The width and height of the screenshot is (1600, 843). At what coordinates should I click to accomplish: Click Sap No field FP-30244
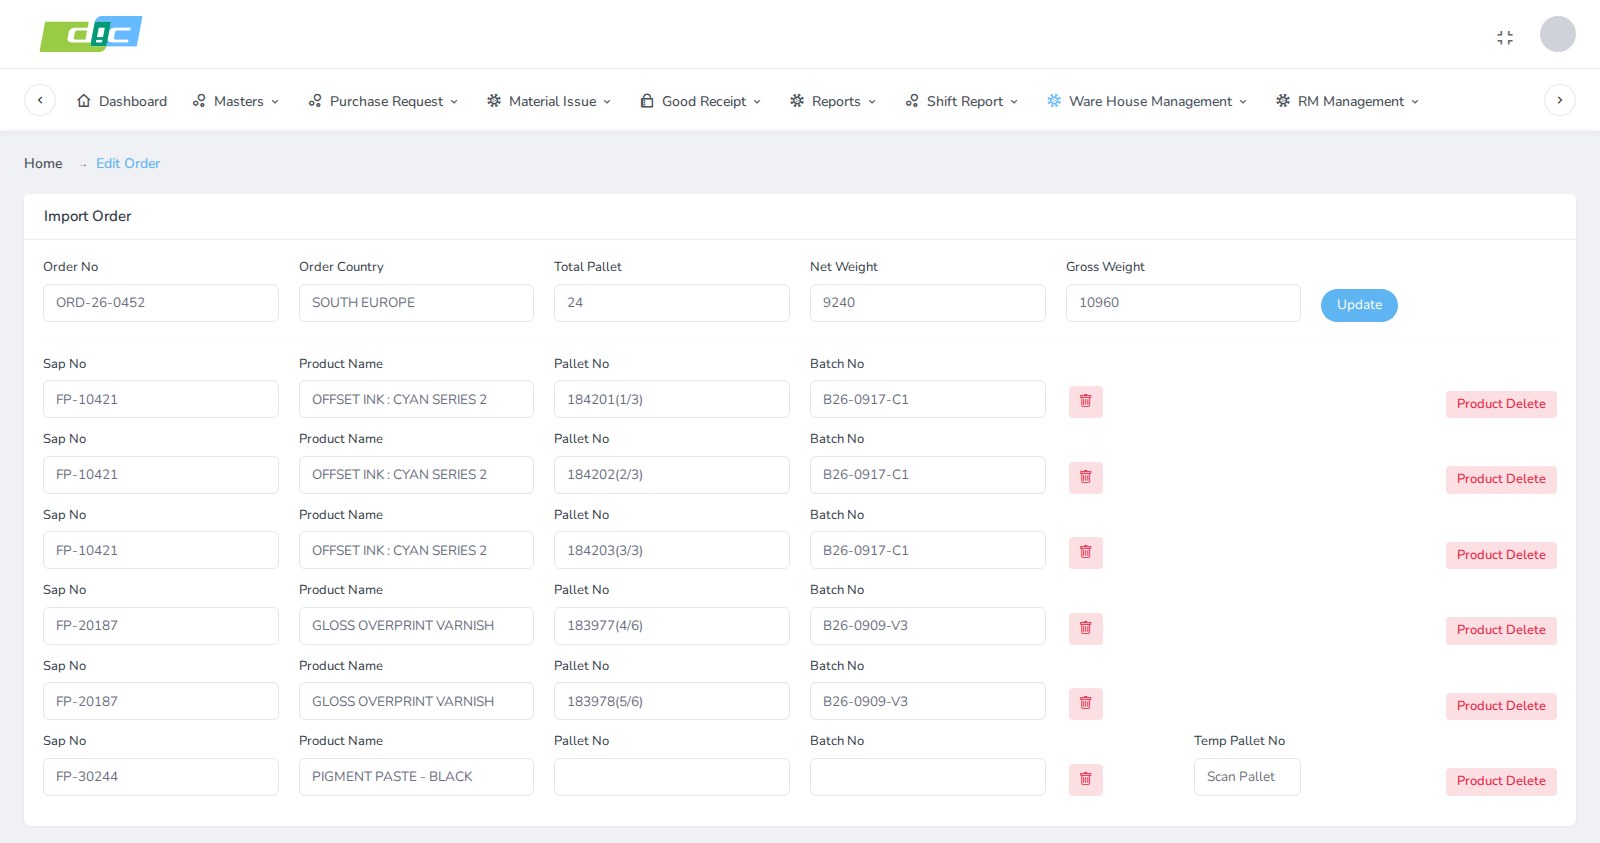pos(161,777)
